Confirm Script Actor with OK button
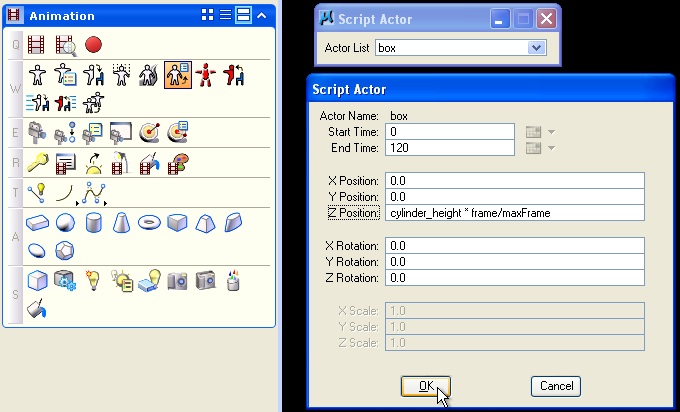 click(426, 386)
